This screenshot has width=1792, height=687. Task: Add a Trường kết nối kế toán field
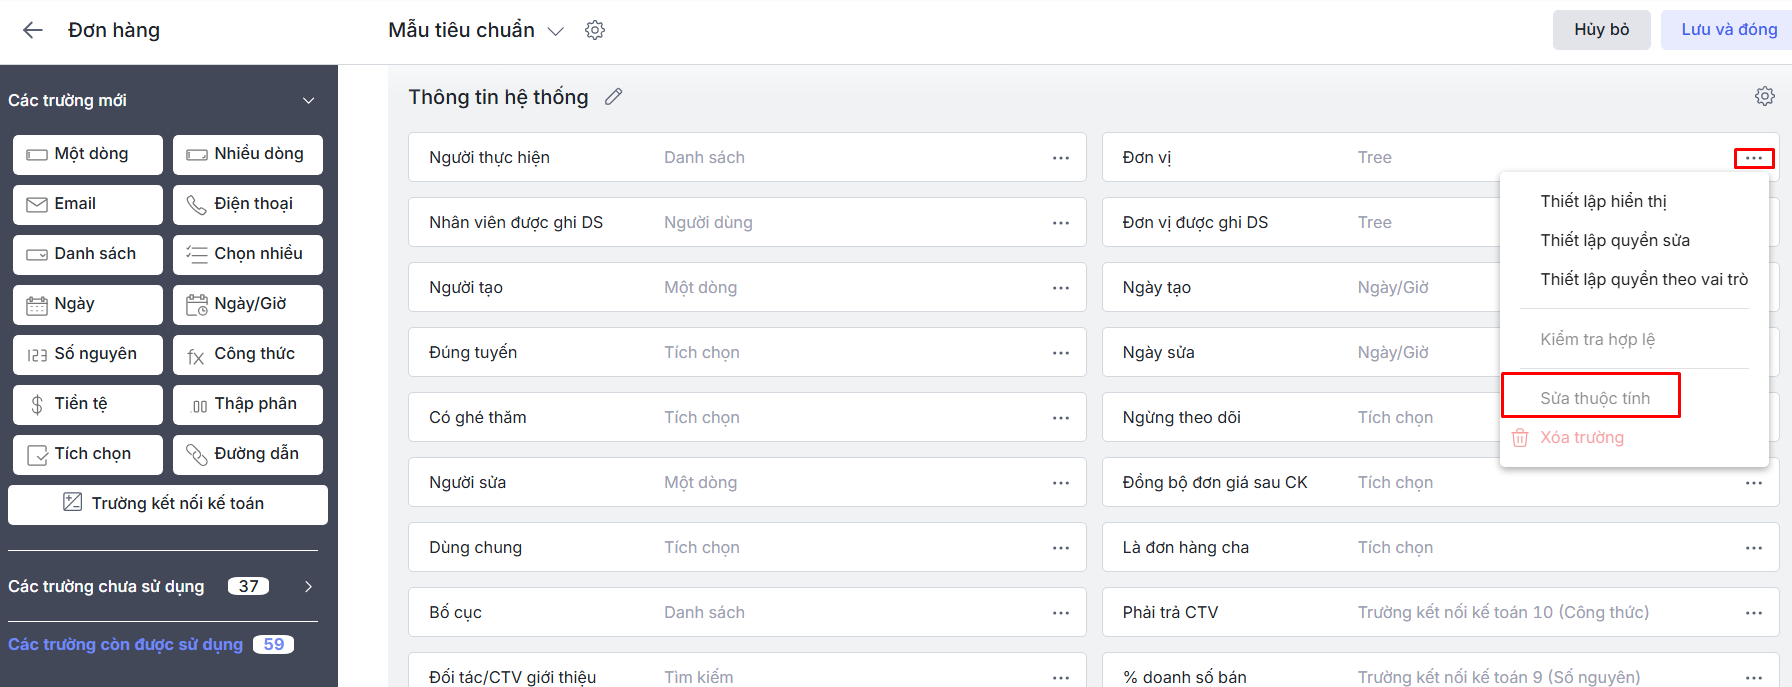point(168,504)
